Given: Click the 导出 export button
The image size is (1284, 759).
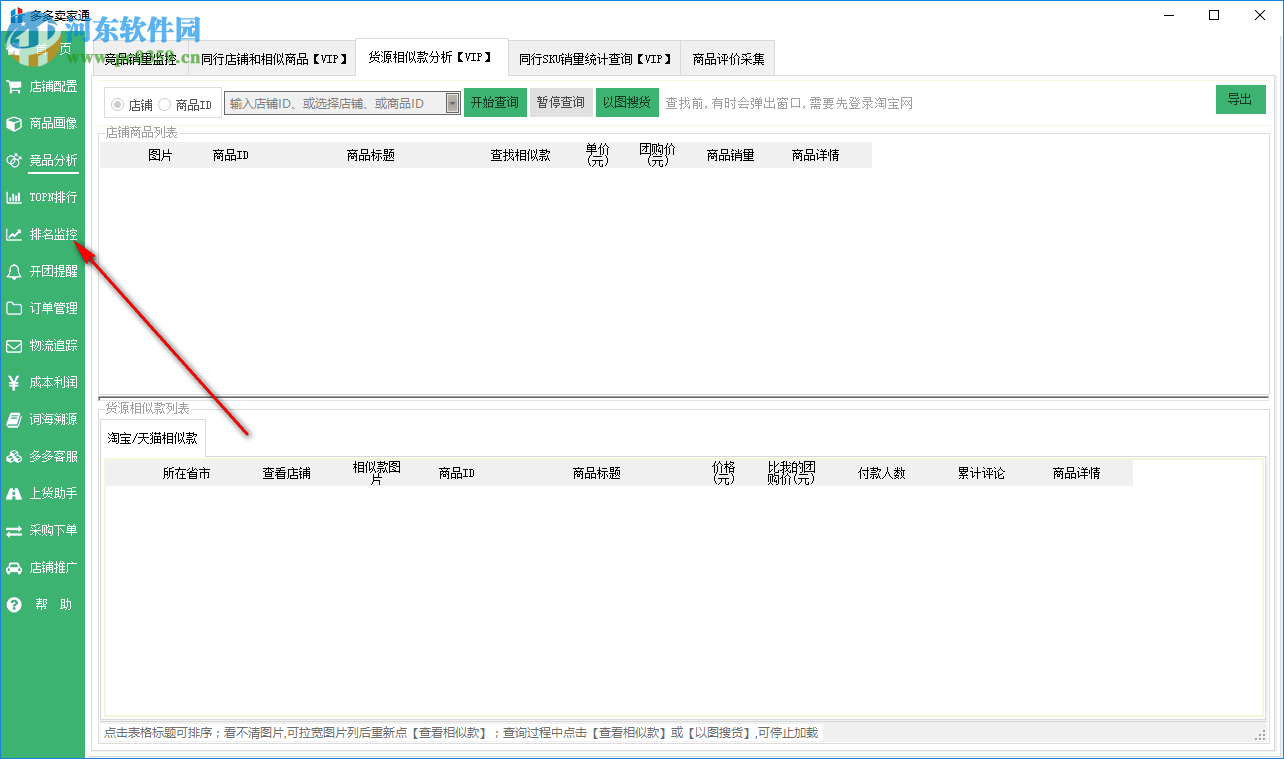Looking at the screenshot, I should click(1240, 99).
